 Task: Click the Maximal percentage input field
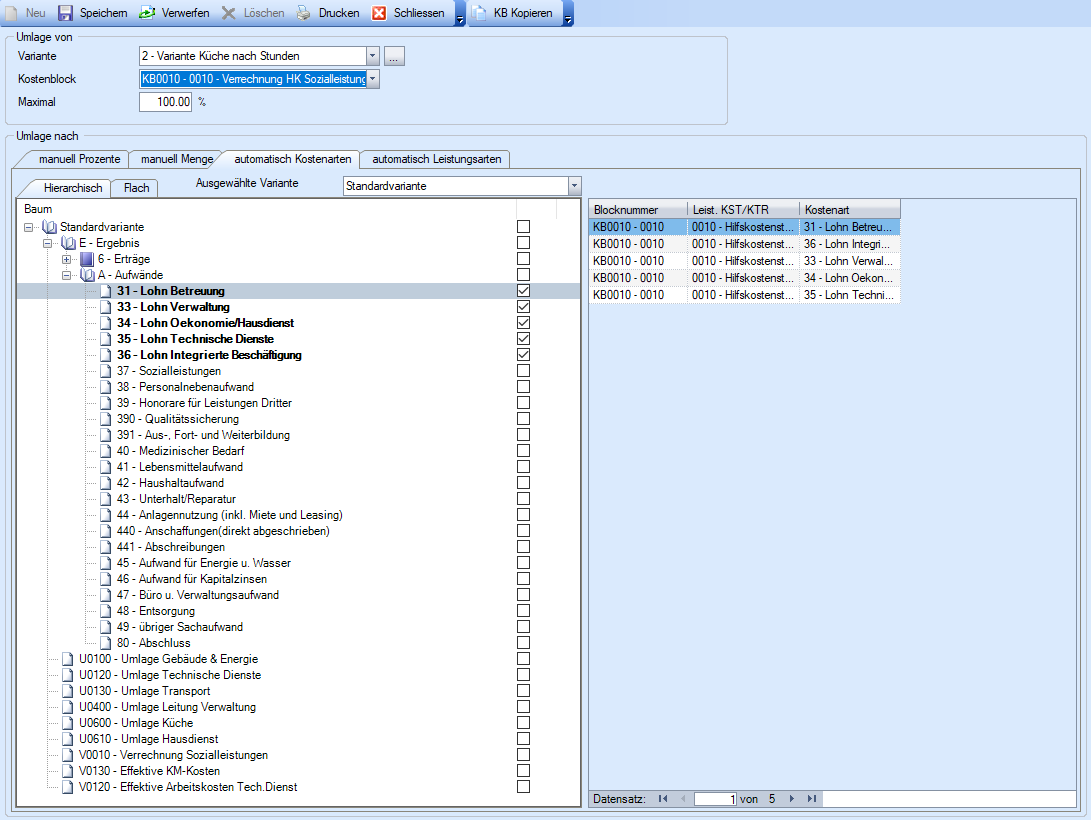[165, 102]
